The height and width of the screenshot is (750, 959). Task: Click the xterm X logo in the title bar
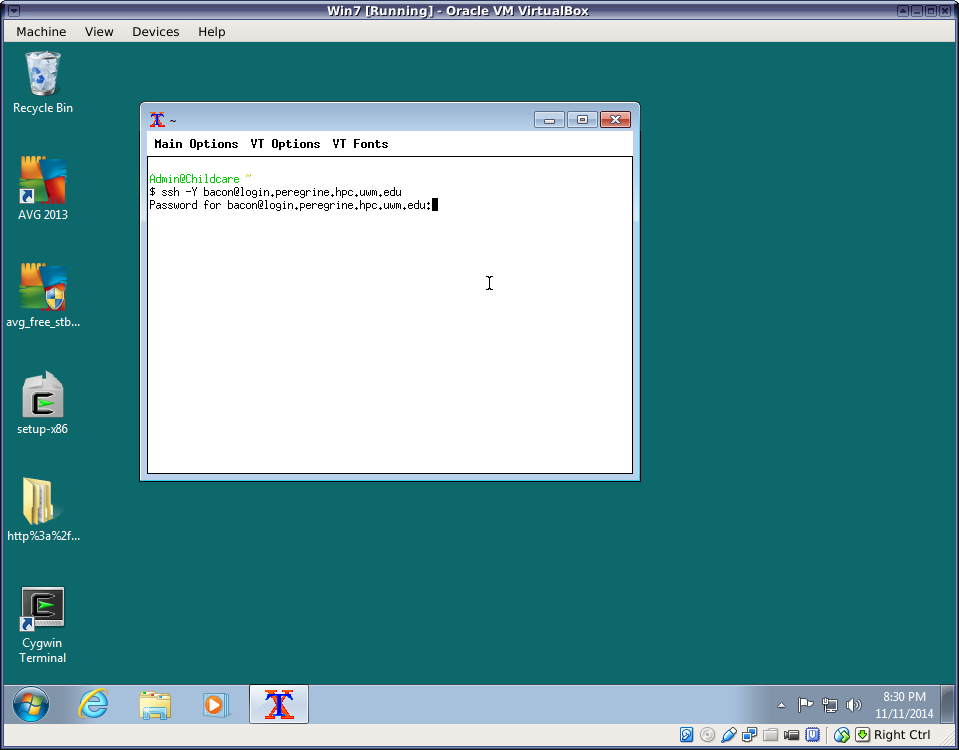157,119
